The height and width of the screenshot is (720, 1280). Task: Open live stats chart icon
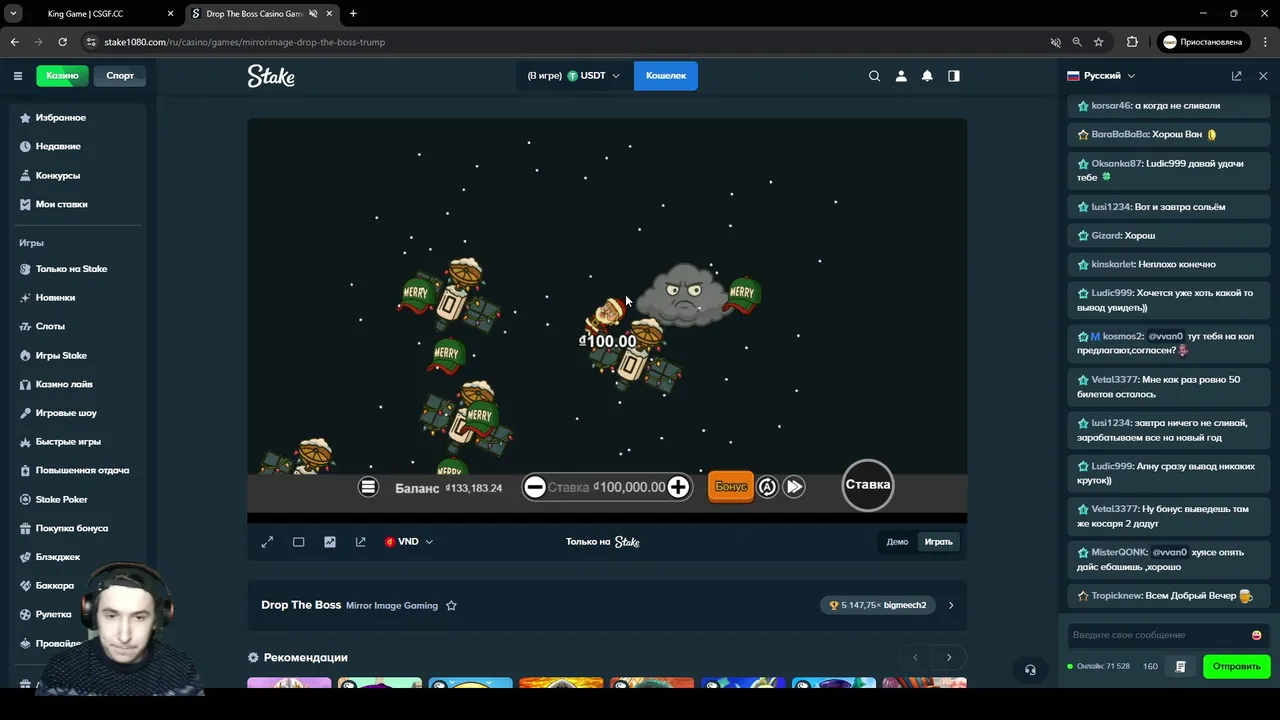[330, 542]
